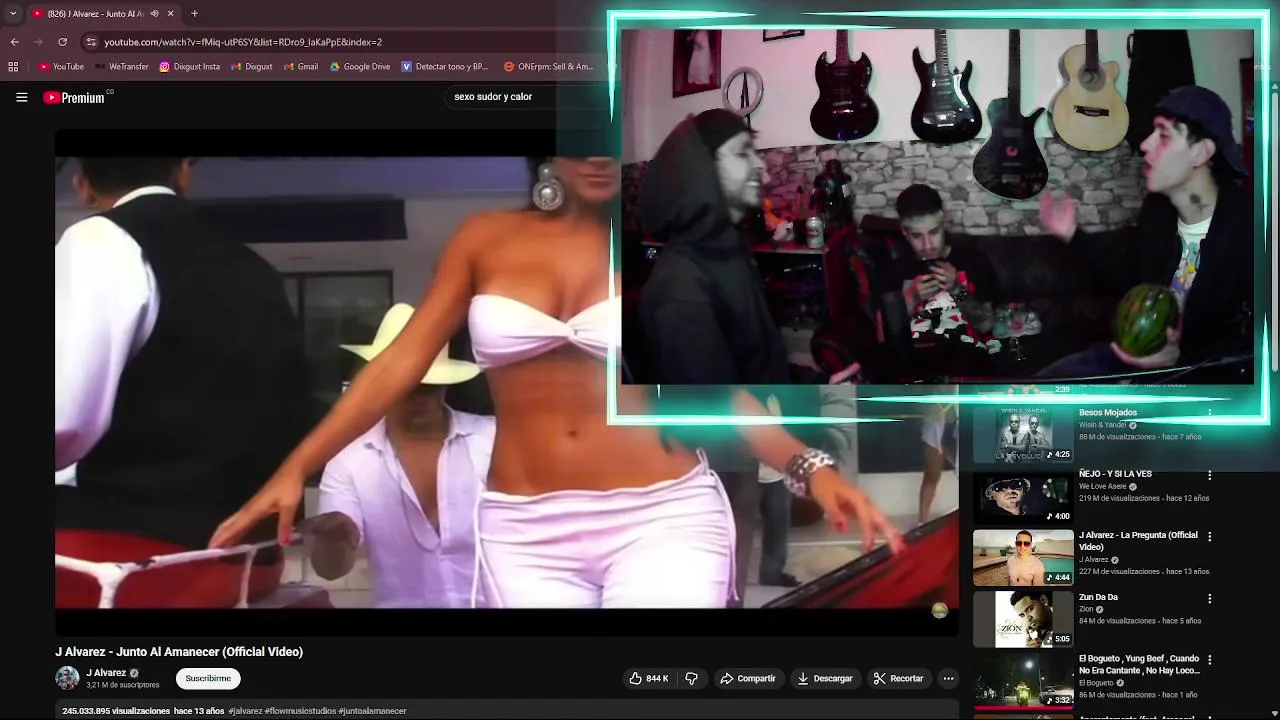Open the YouTube guide hamburger menu
Screen dimensions: 1280x720
point(21,97)
